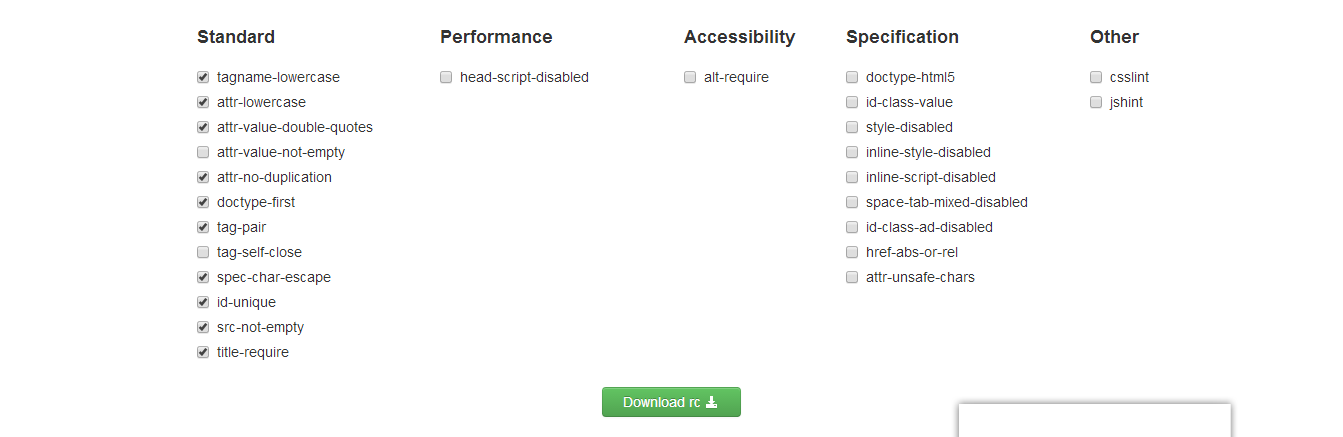Image resolution: width=1343 pixels, height=437 pixels.
Task: Toggle the attr-no-duplication checkbox
Action: [203, 177]
